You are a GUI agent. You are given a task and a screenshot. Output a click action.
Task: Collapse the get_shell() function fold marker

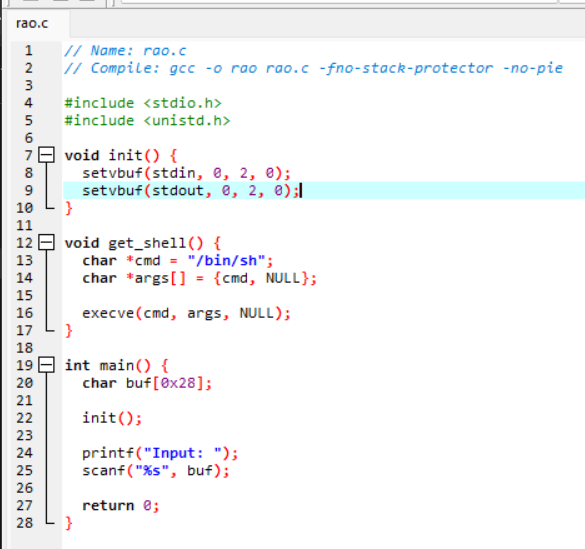tap(47, 242)
